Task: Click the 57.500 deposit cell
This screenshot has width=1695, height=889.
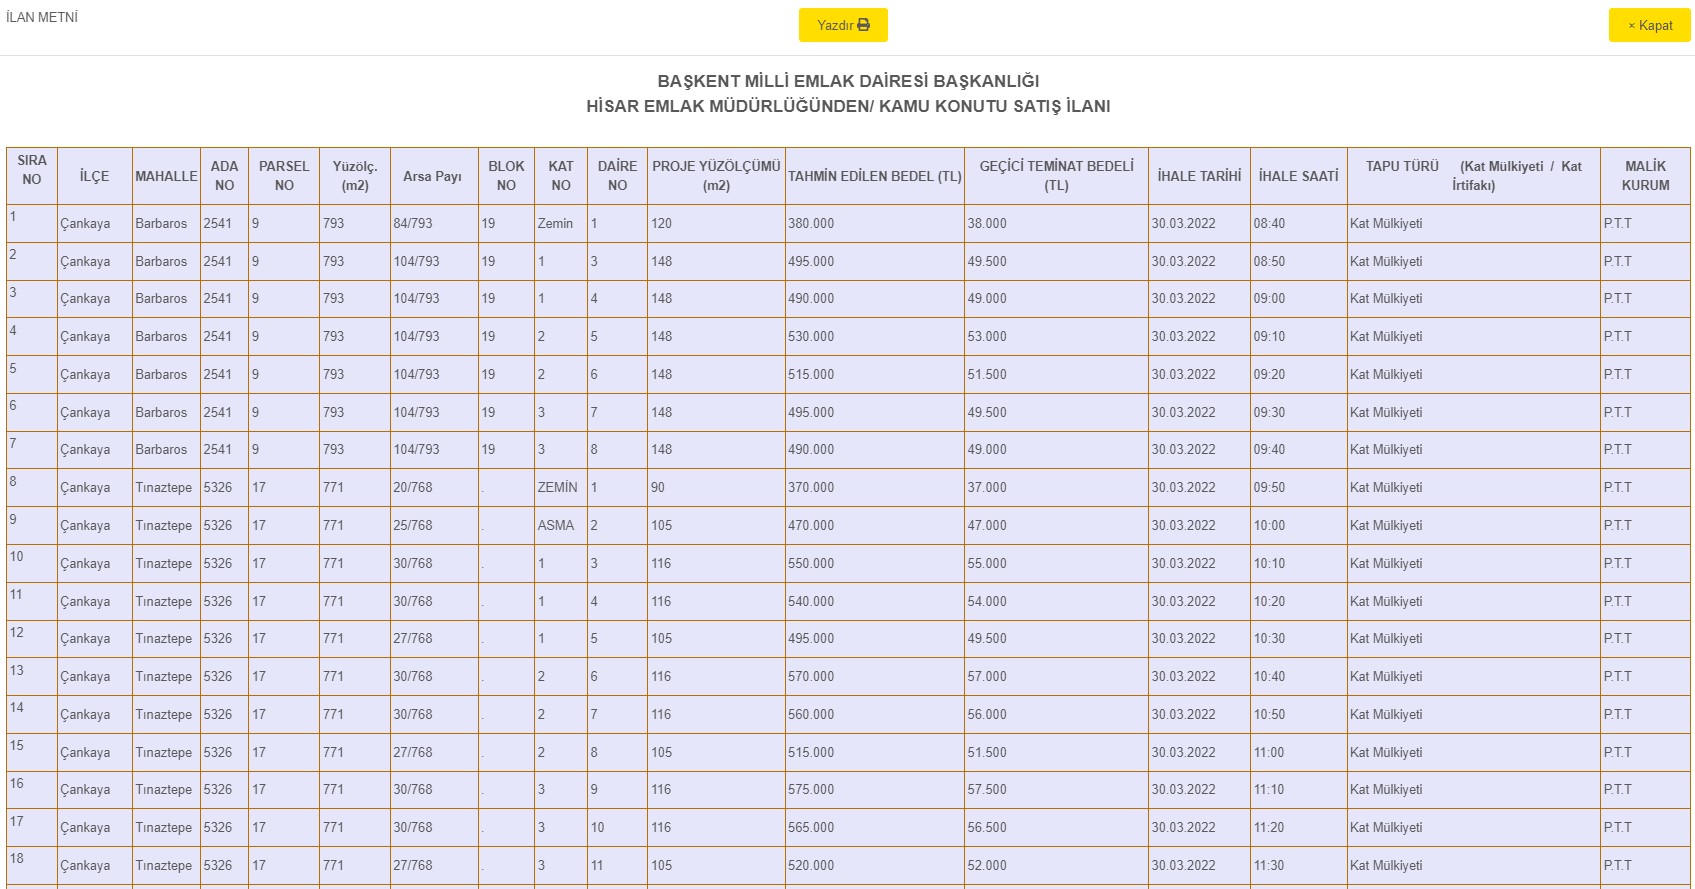Action: (1056, 789)
